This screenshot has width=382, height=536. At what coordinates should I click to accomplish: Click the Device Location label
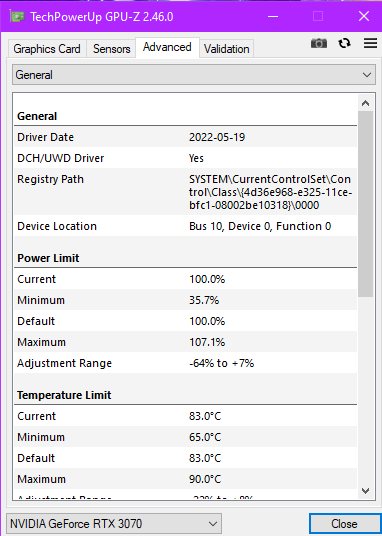(x=57, y=226)
